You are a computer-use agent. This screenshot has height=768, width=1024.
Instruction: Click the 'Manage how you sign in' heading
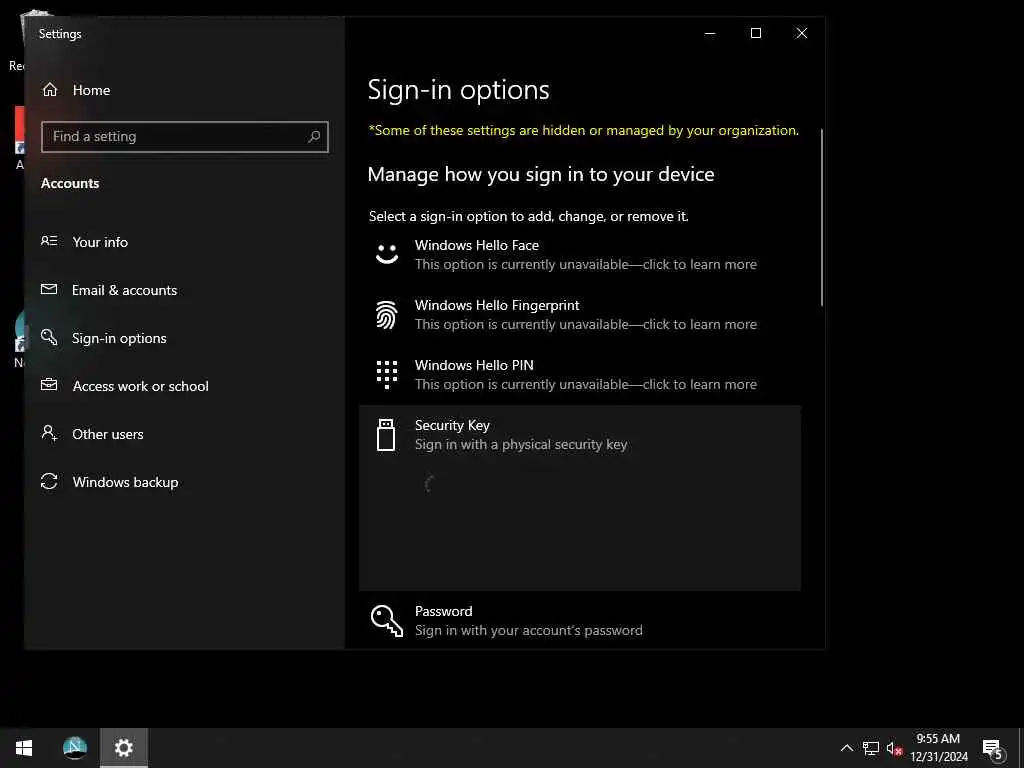coord(541,174)
